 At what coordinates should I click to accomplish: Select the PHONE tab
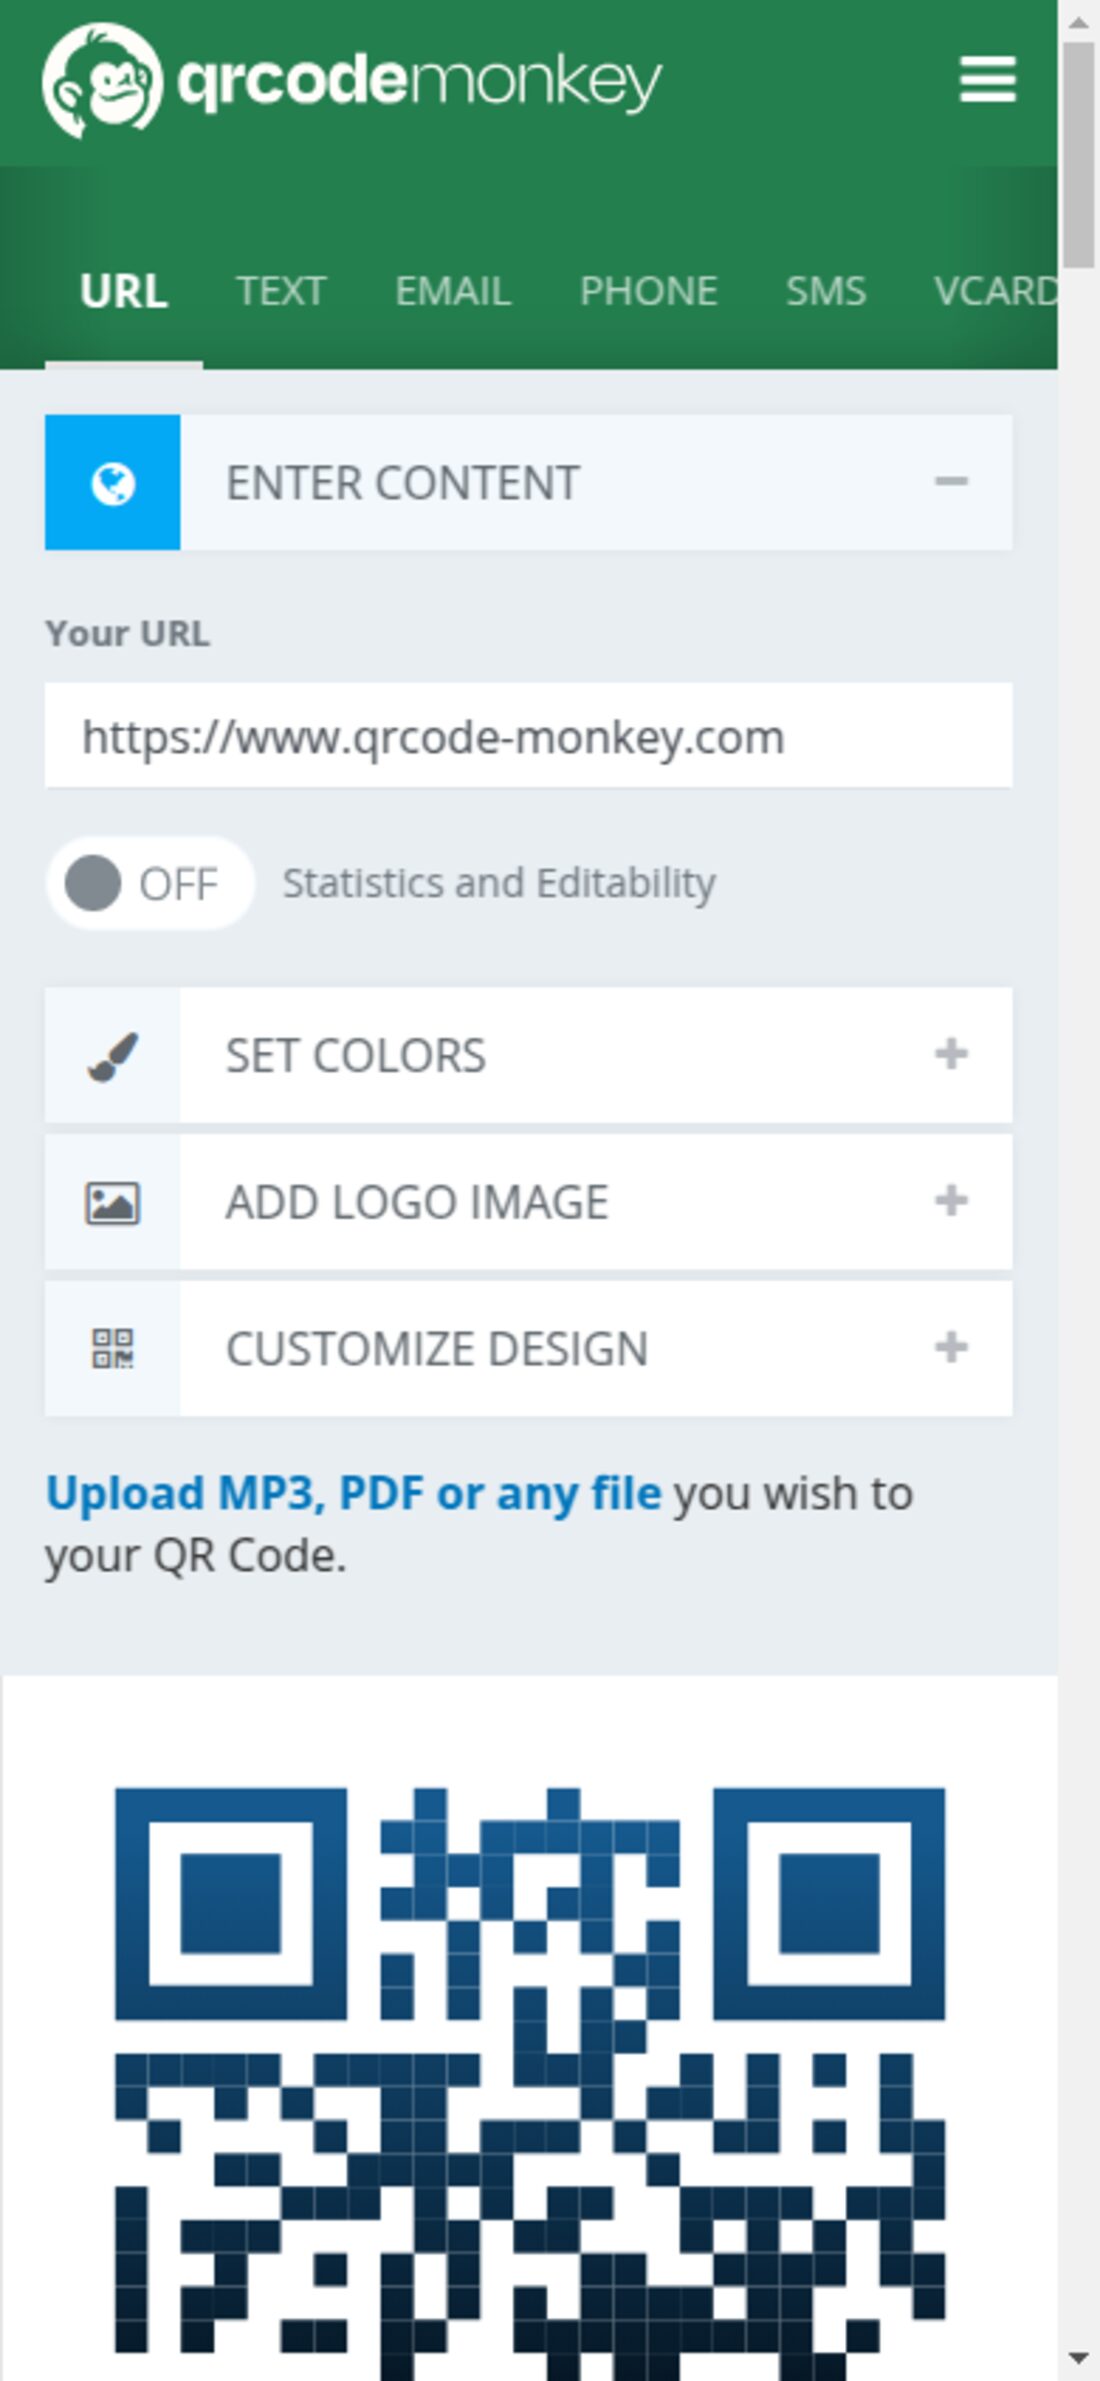pos(649,291)
